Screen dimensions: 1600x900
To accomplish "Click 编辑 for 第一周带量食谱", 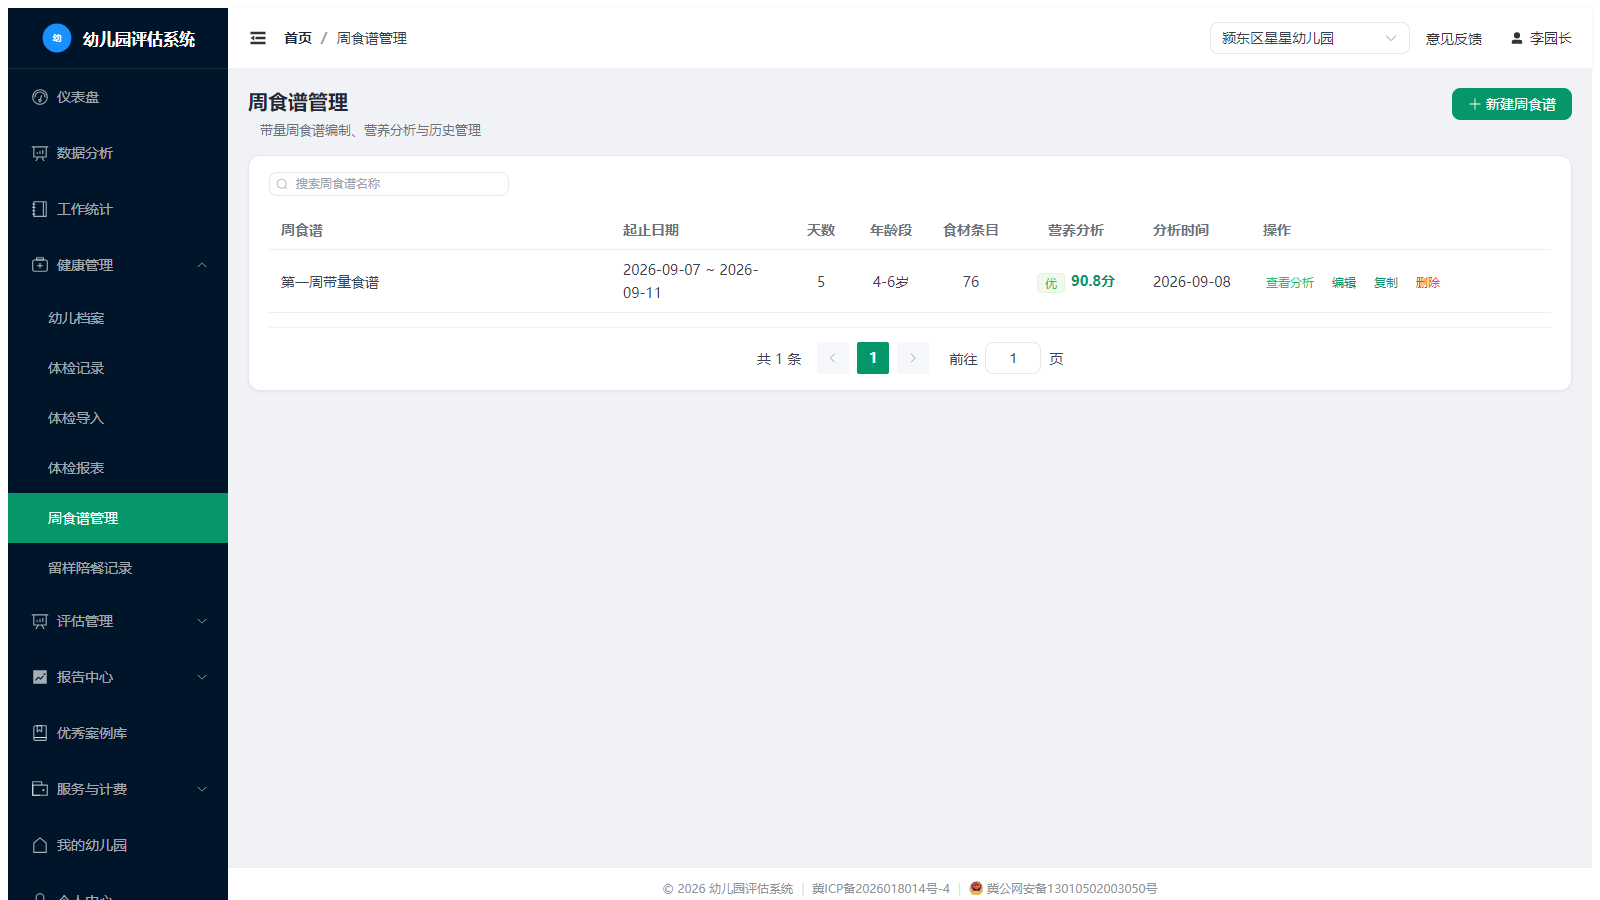I will pyautogui.click(x=1343, y=283).
